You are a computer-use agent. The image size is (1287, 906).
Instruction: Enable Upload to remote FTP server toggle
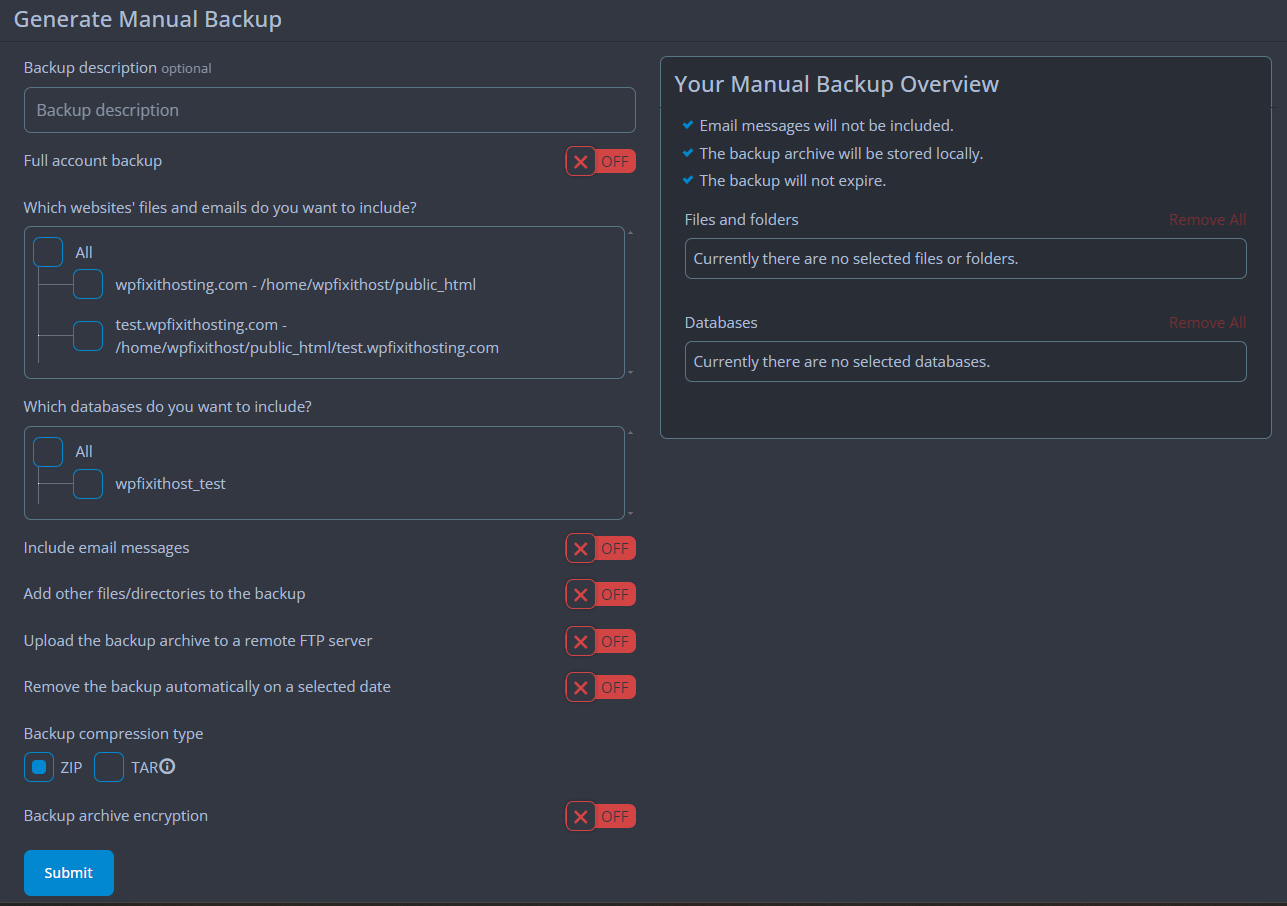[x=600, y=641]
